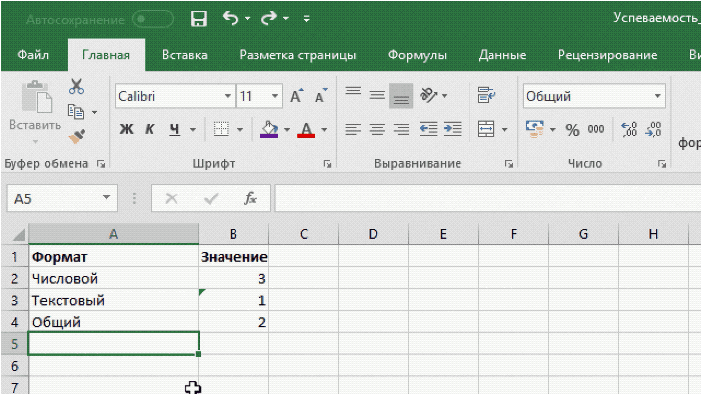
Task: Toggle underline Ч formatting
Action: coord(174,129)
